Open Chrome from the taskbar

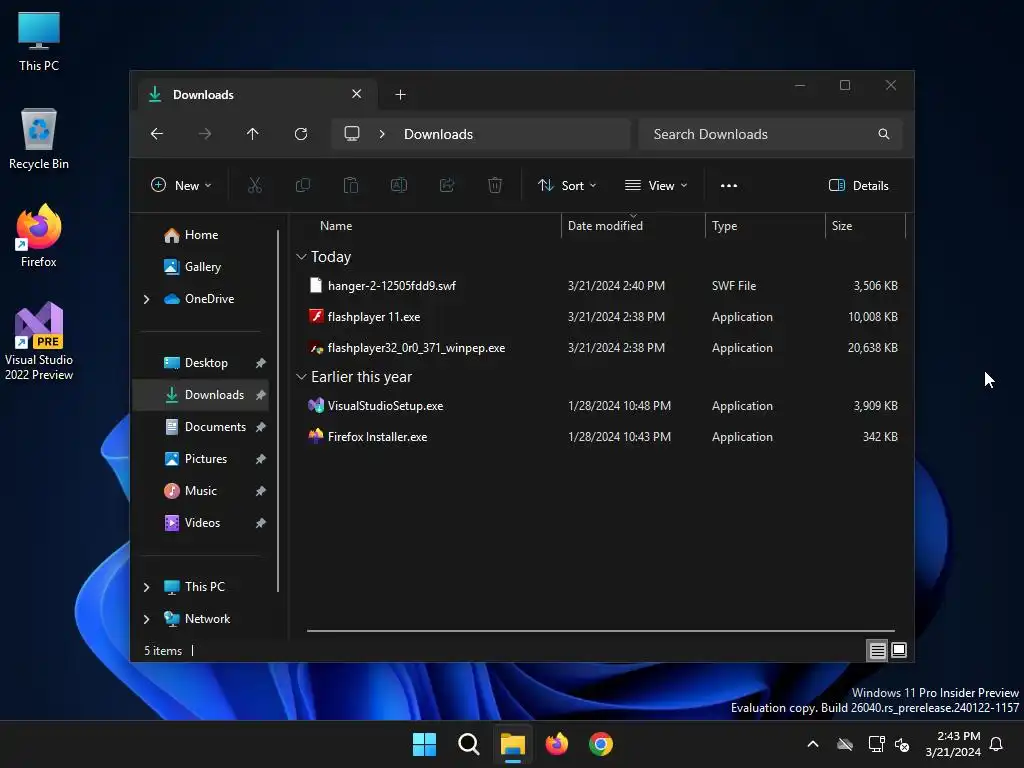[601, 744]
